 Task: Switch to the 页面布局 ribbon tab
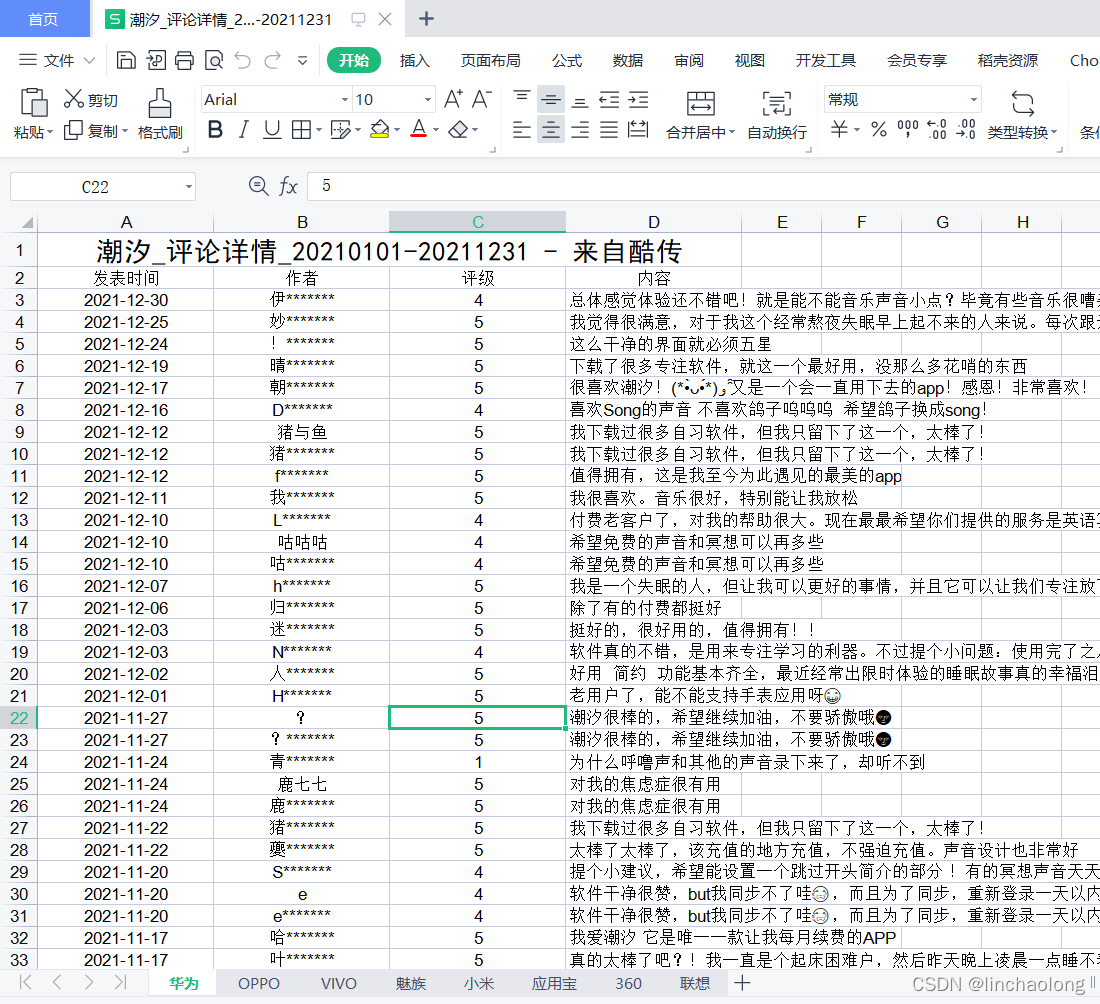490,60
